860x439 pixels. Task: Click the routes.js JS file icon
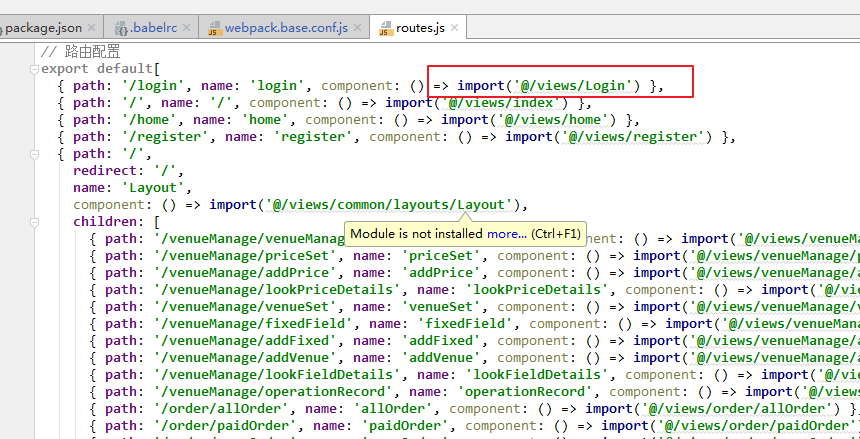tap(386, 28)
